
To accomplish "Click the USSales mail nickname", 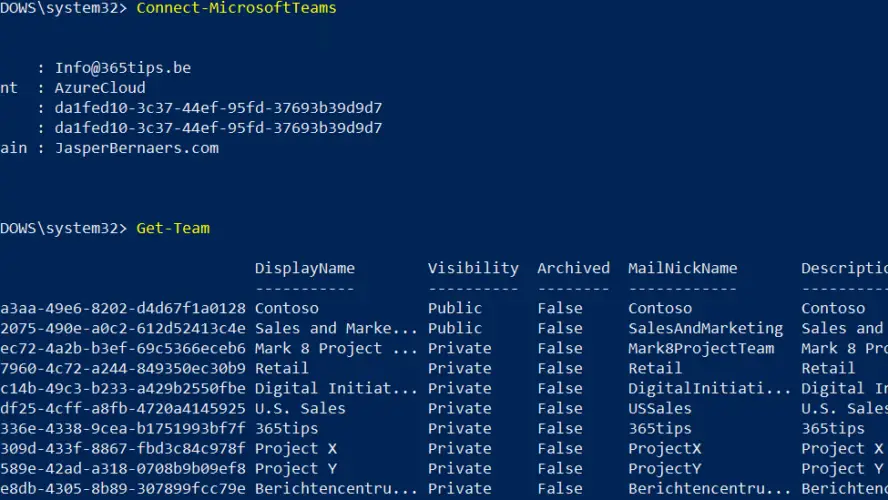I will tap(659, 408).
